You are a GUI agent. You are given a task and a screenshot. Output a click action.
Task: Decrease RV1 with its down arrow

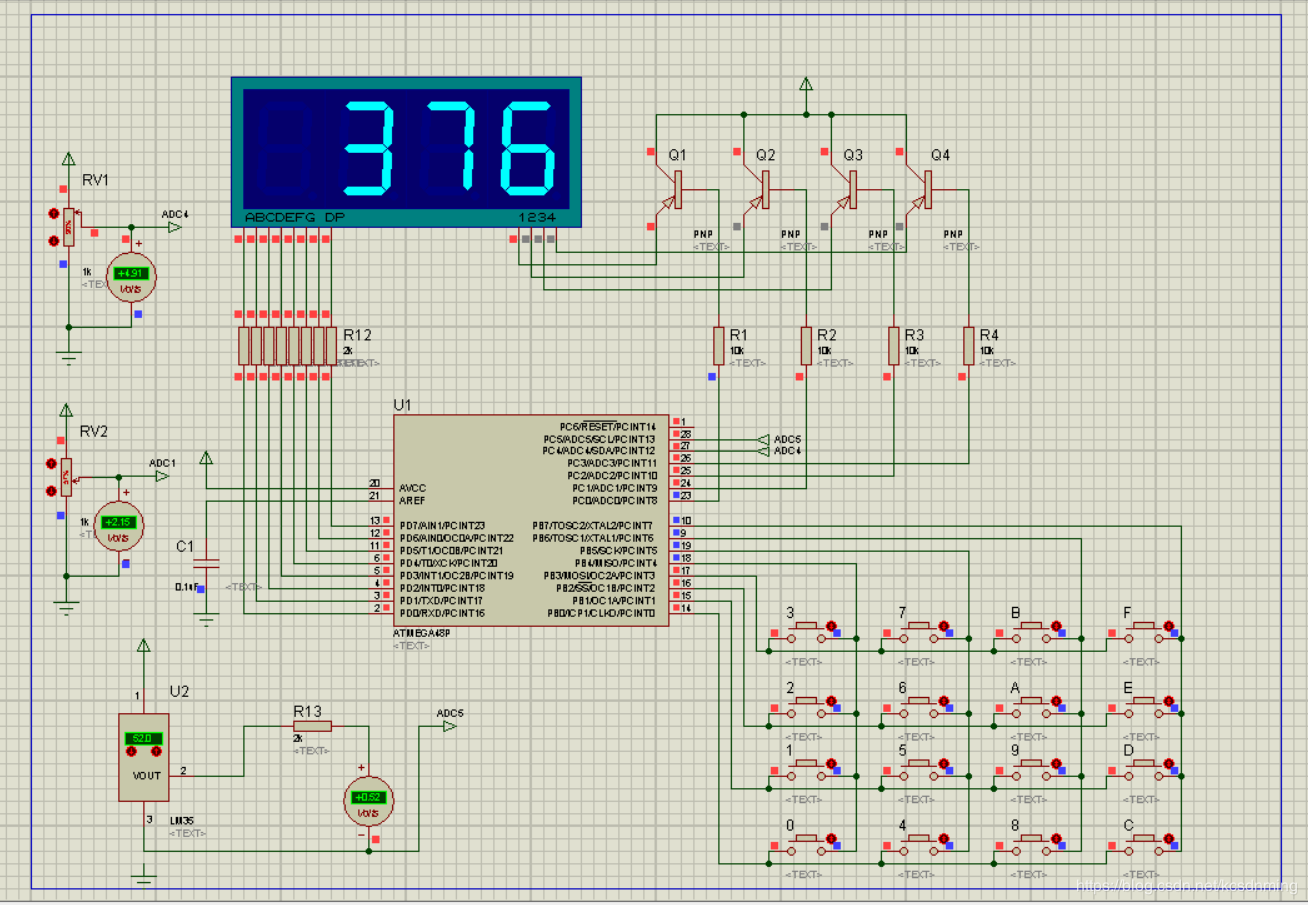53,240
